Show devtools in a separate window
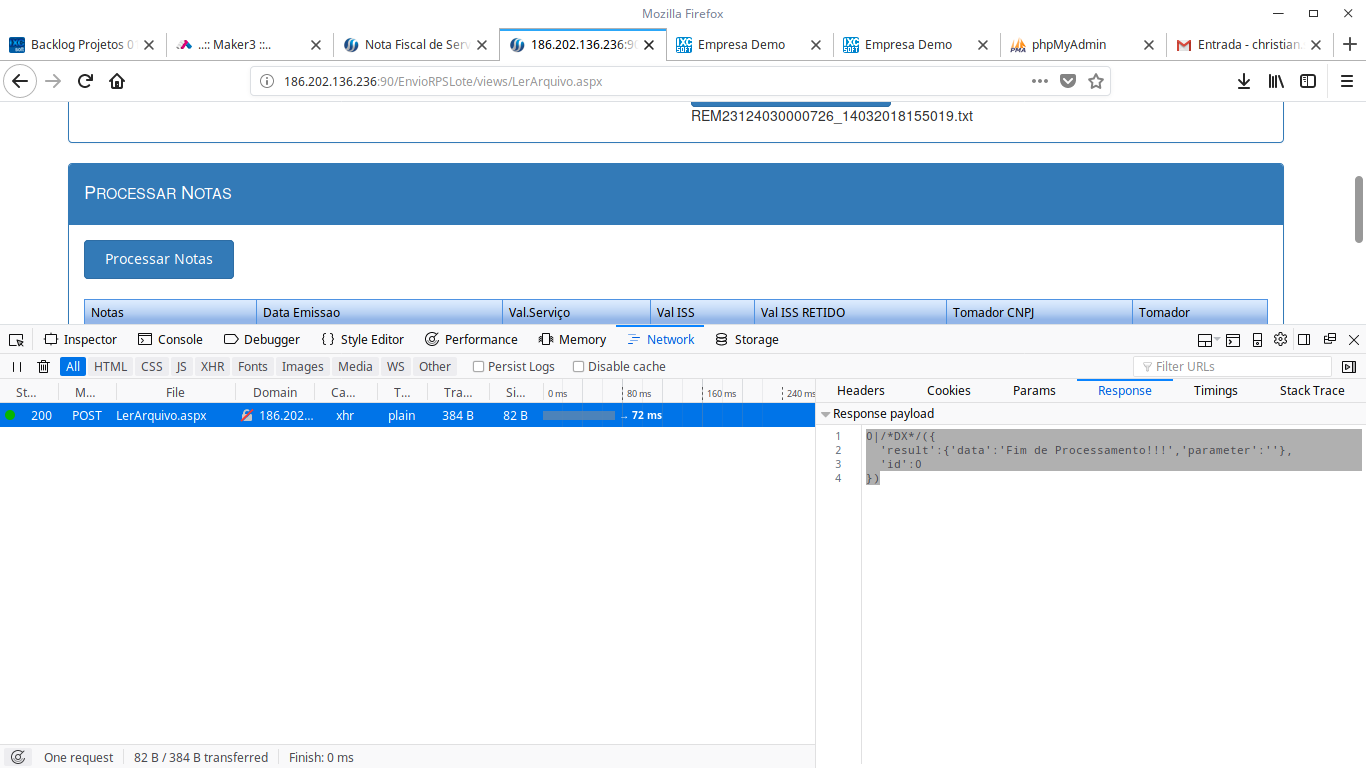 click(1330, 340)
